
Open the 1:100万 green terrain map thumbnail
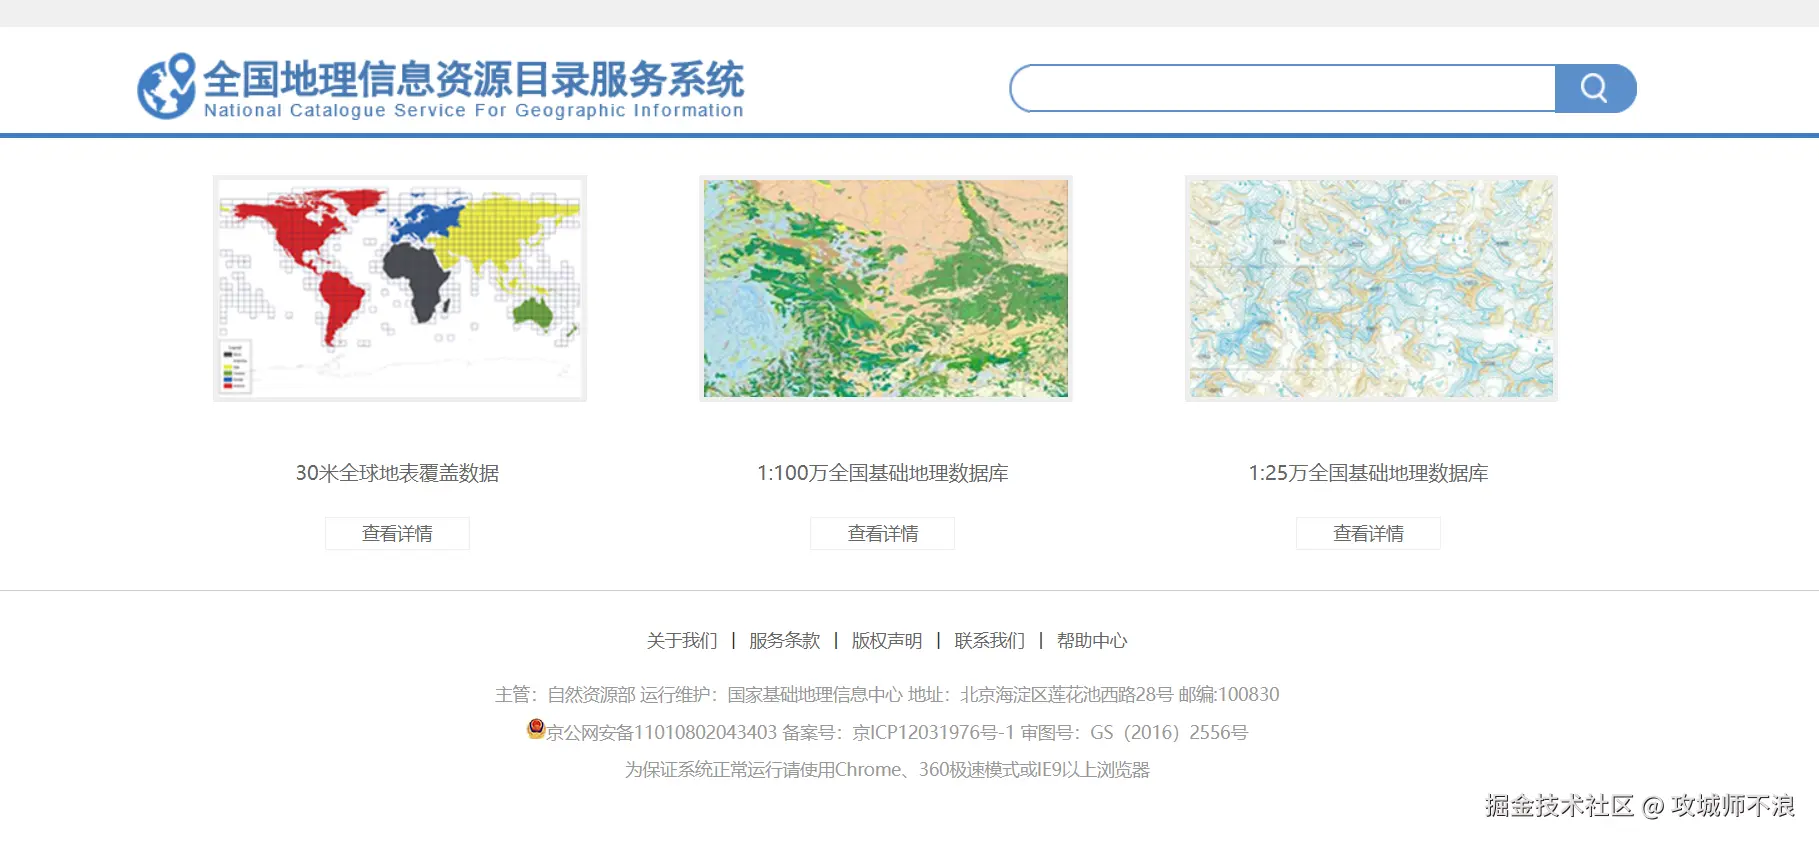886,288
